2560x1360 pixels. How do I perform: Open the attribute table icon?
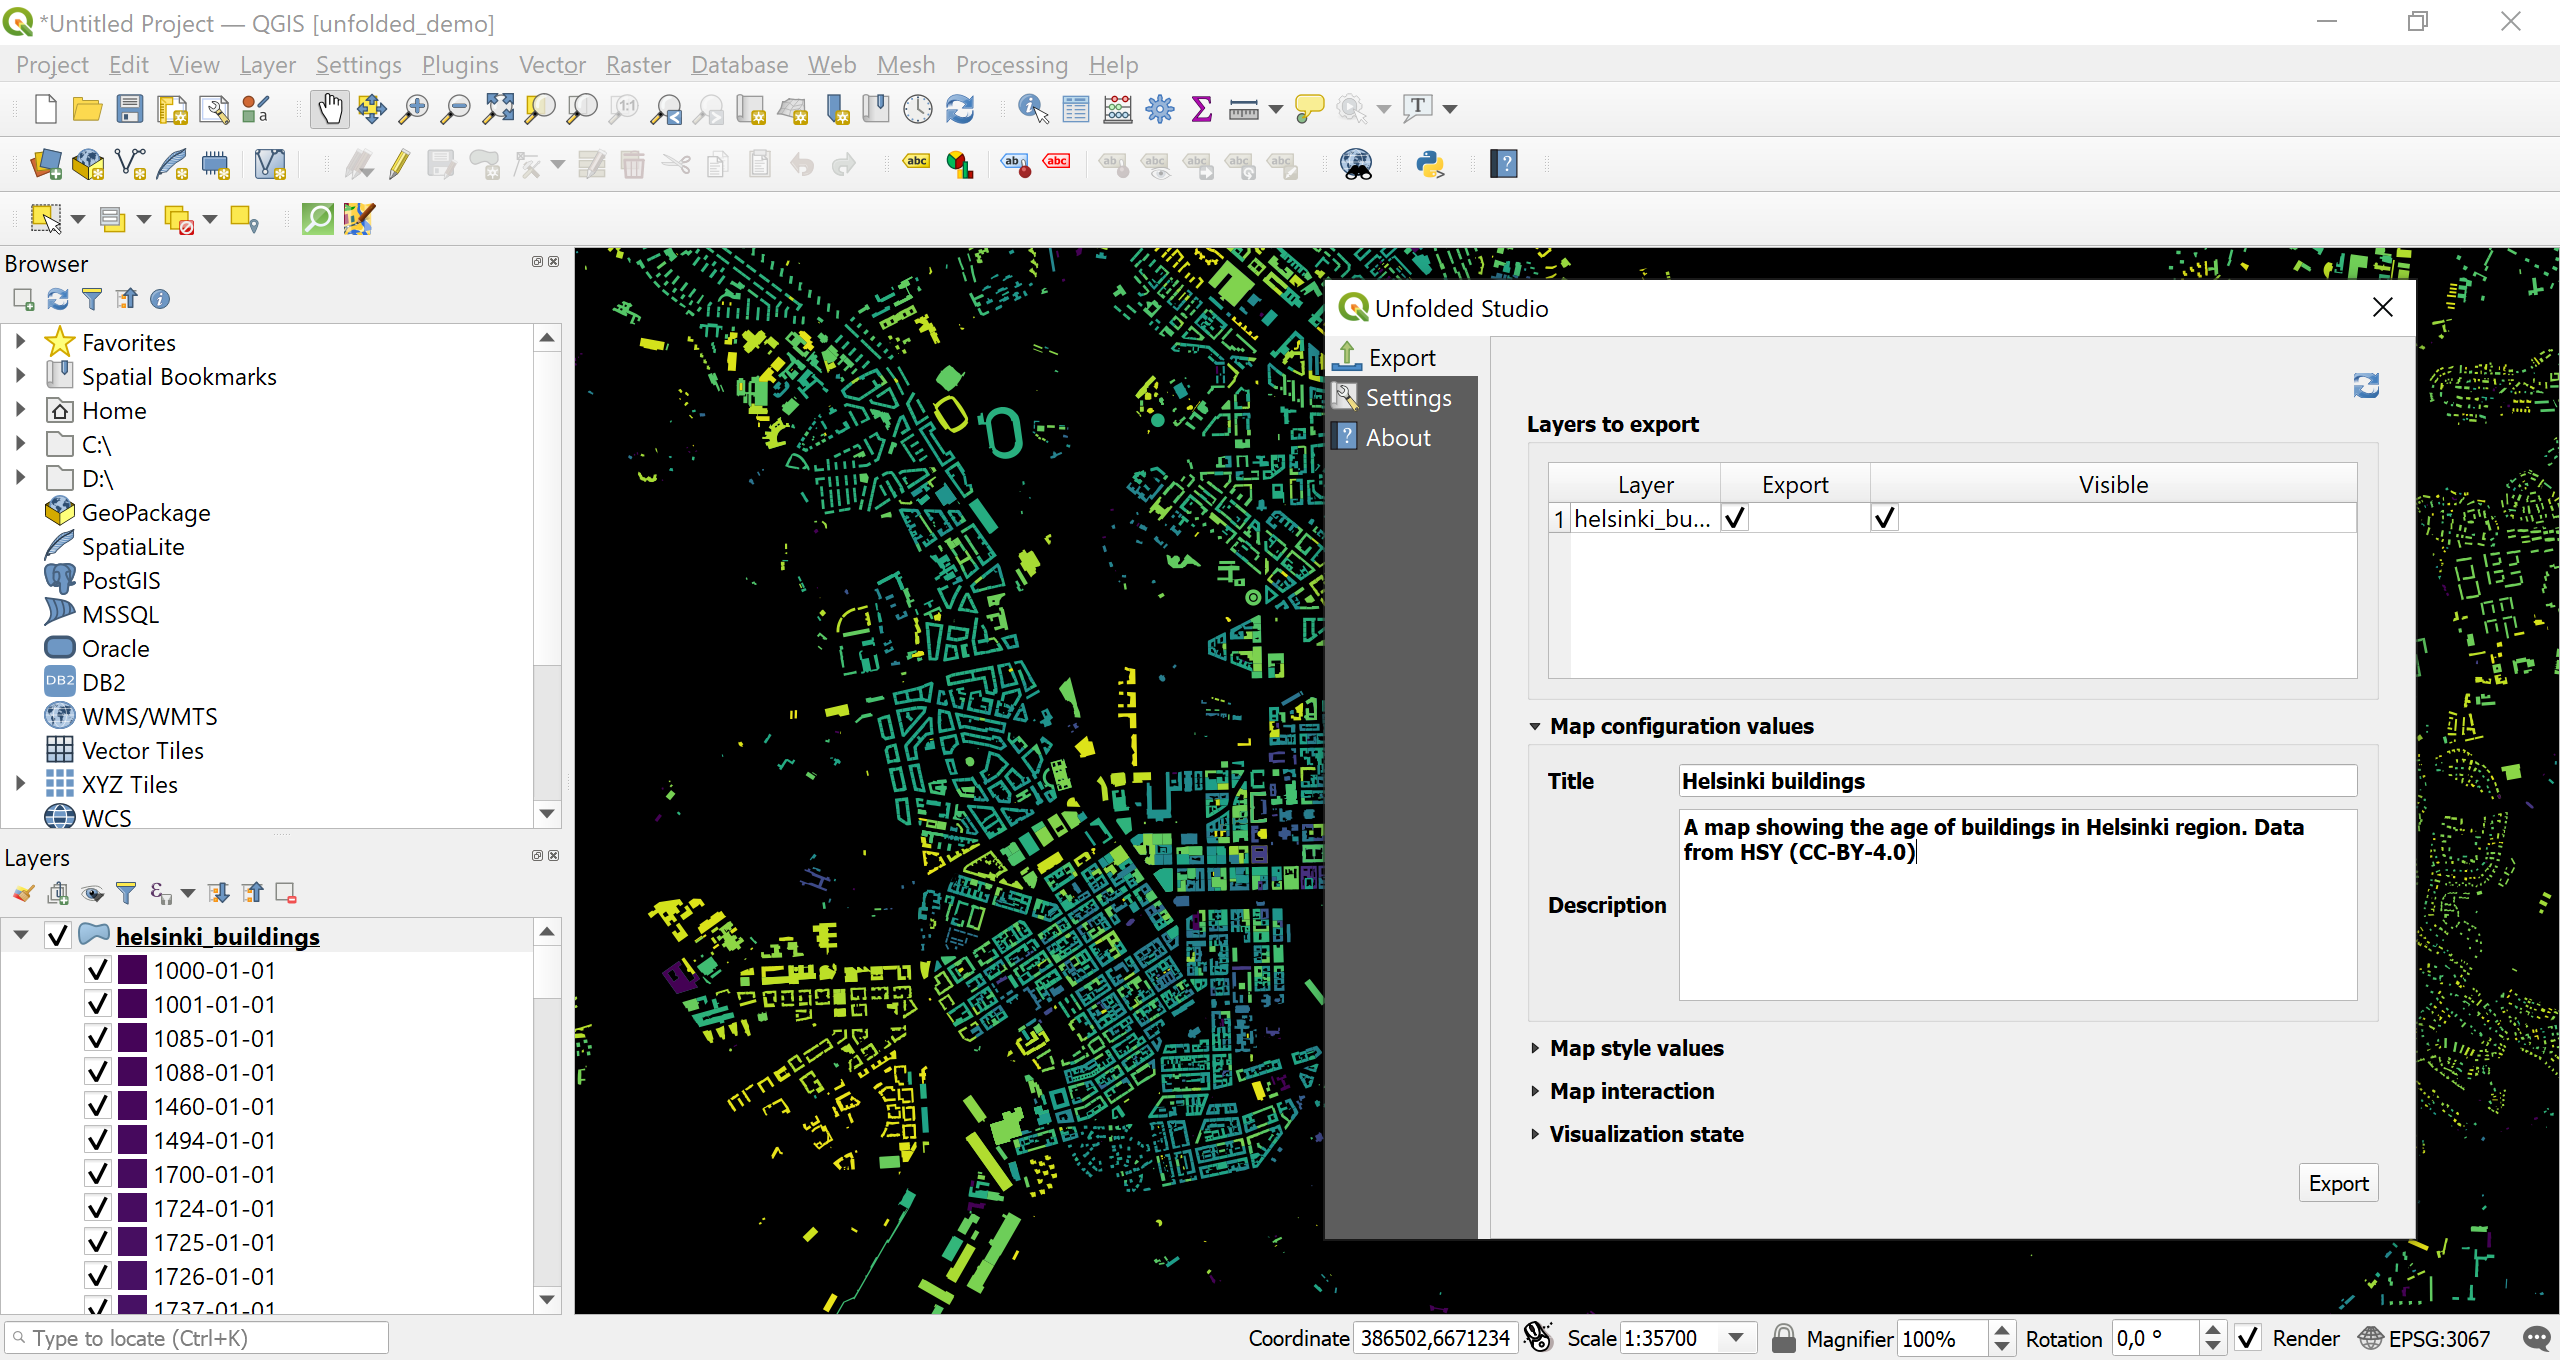pos(1076,109)
